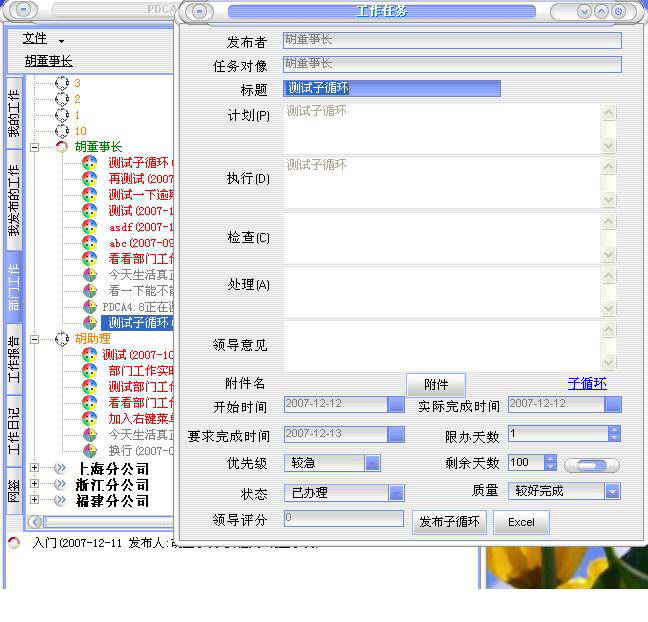Screen dimensions: 648x622
Task: Switch to 工作日记 side tab
Action: pyautogui.click(x=14, y=431)
